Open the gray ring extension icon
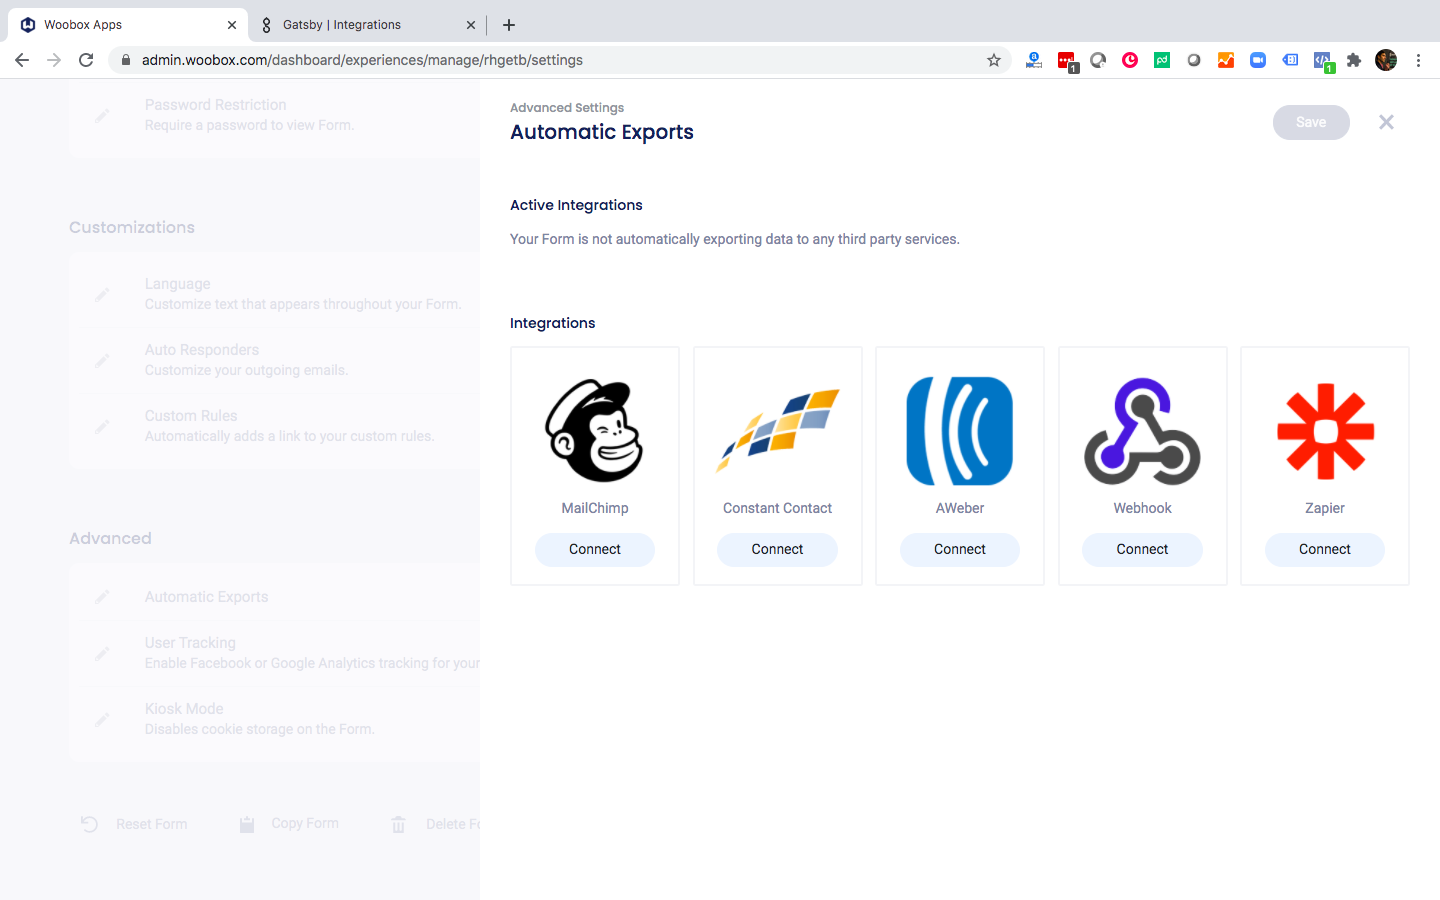1440x900 pixels. click(1194, 60)
